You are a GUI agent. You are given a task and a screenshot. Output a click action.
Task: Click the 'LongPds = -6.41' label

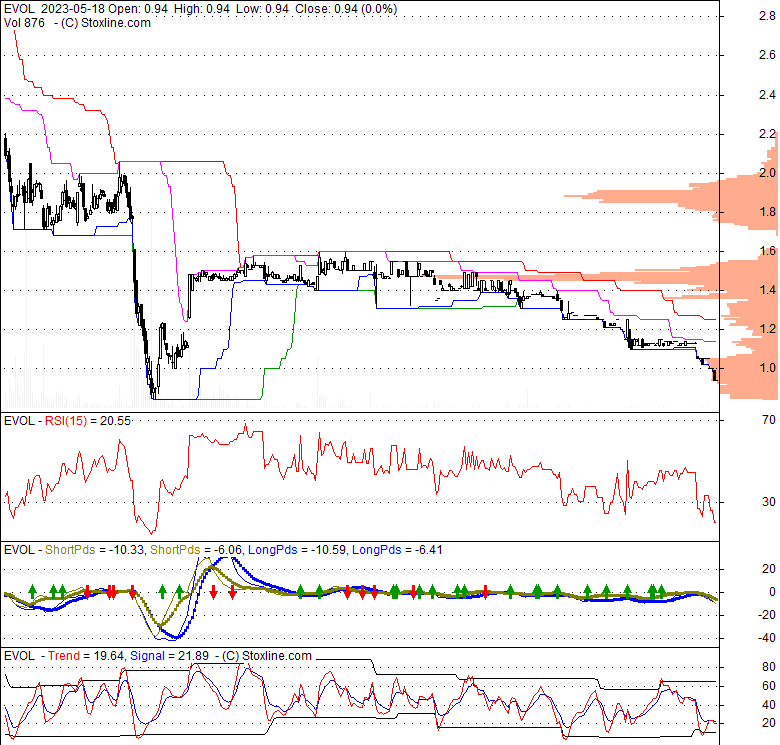(397, 550)
